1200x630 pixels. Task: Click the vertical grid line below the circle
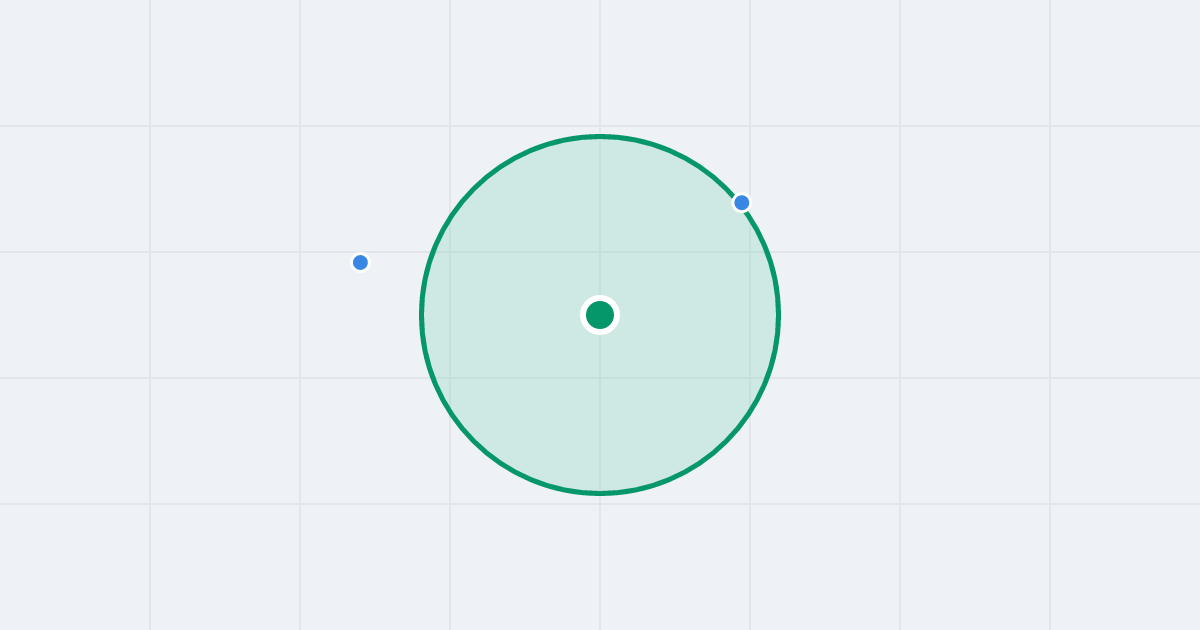[600, 562]
